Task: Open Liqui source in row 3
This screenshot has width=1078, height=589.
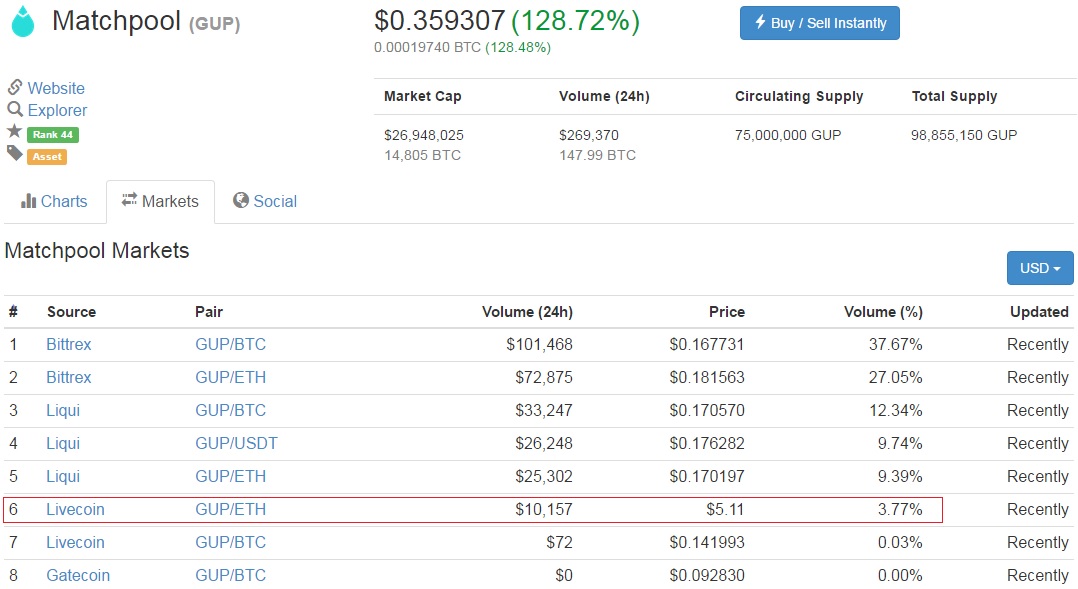Action: pos(63,410)
